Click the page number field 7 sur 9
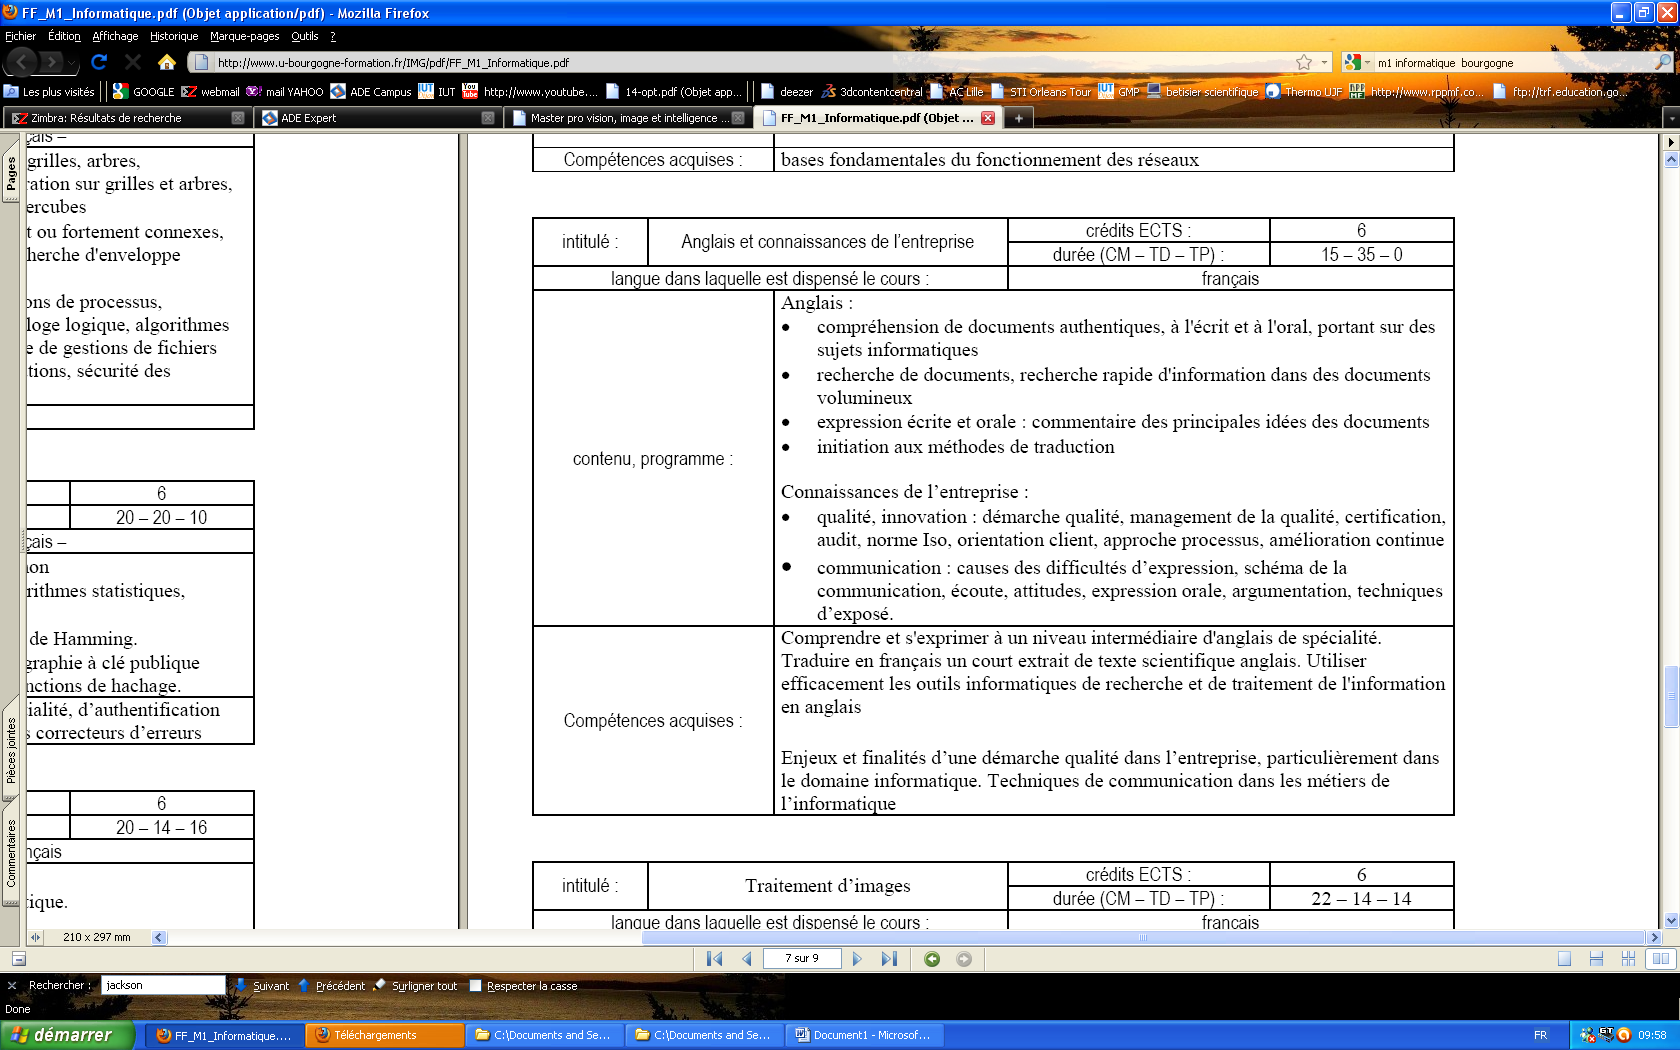The image size is (1680, 1050). pyautogui.click(x=801, y=958)
